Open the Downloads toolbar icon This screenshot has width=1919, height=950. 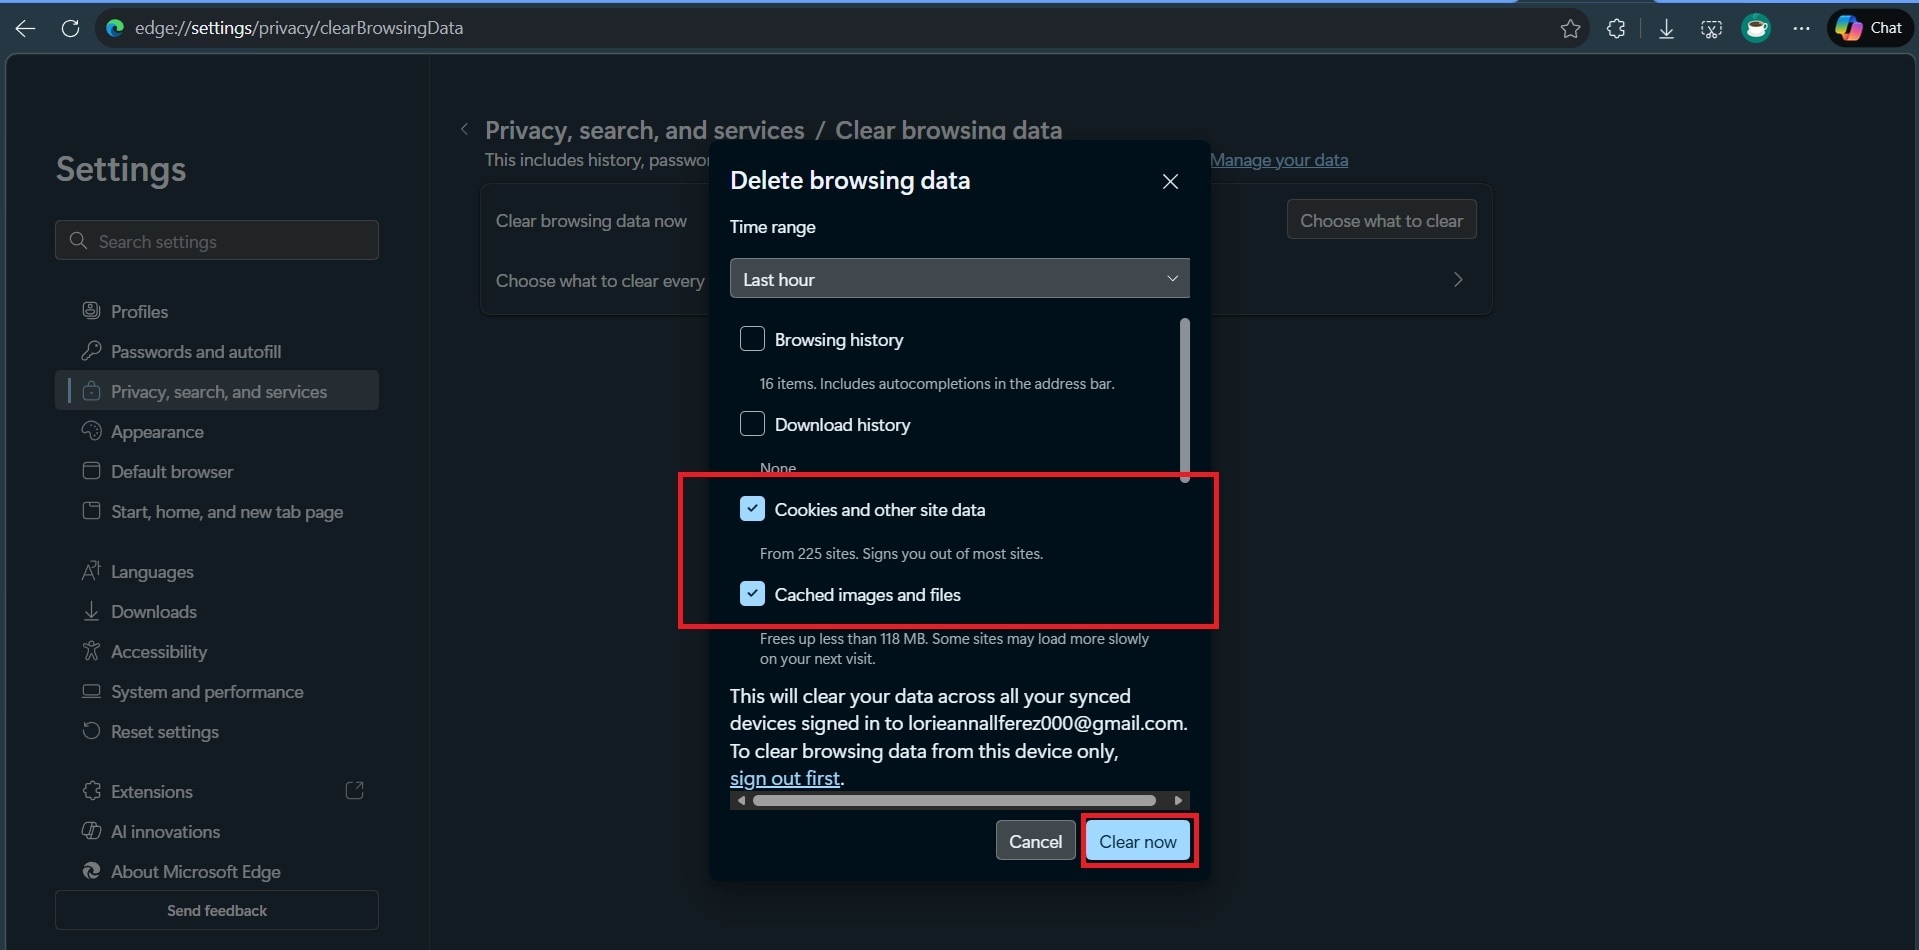(x=1666, y=28)
